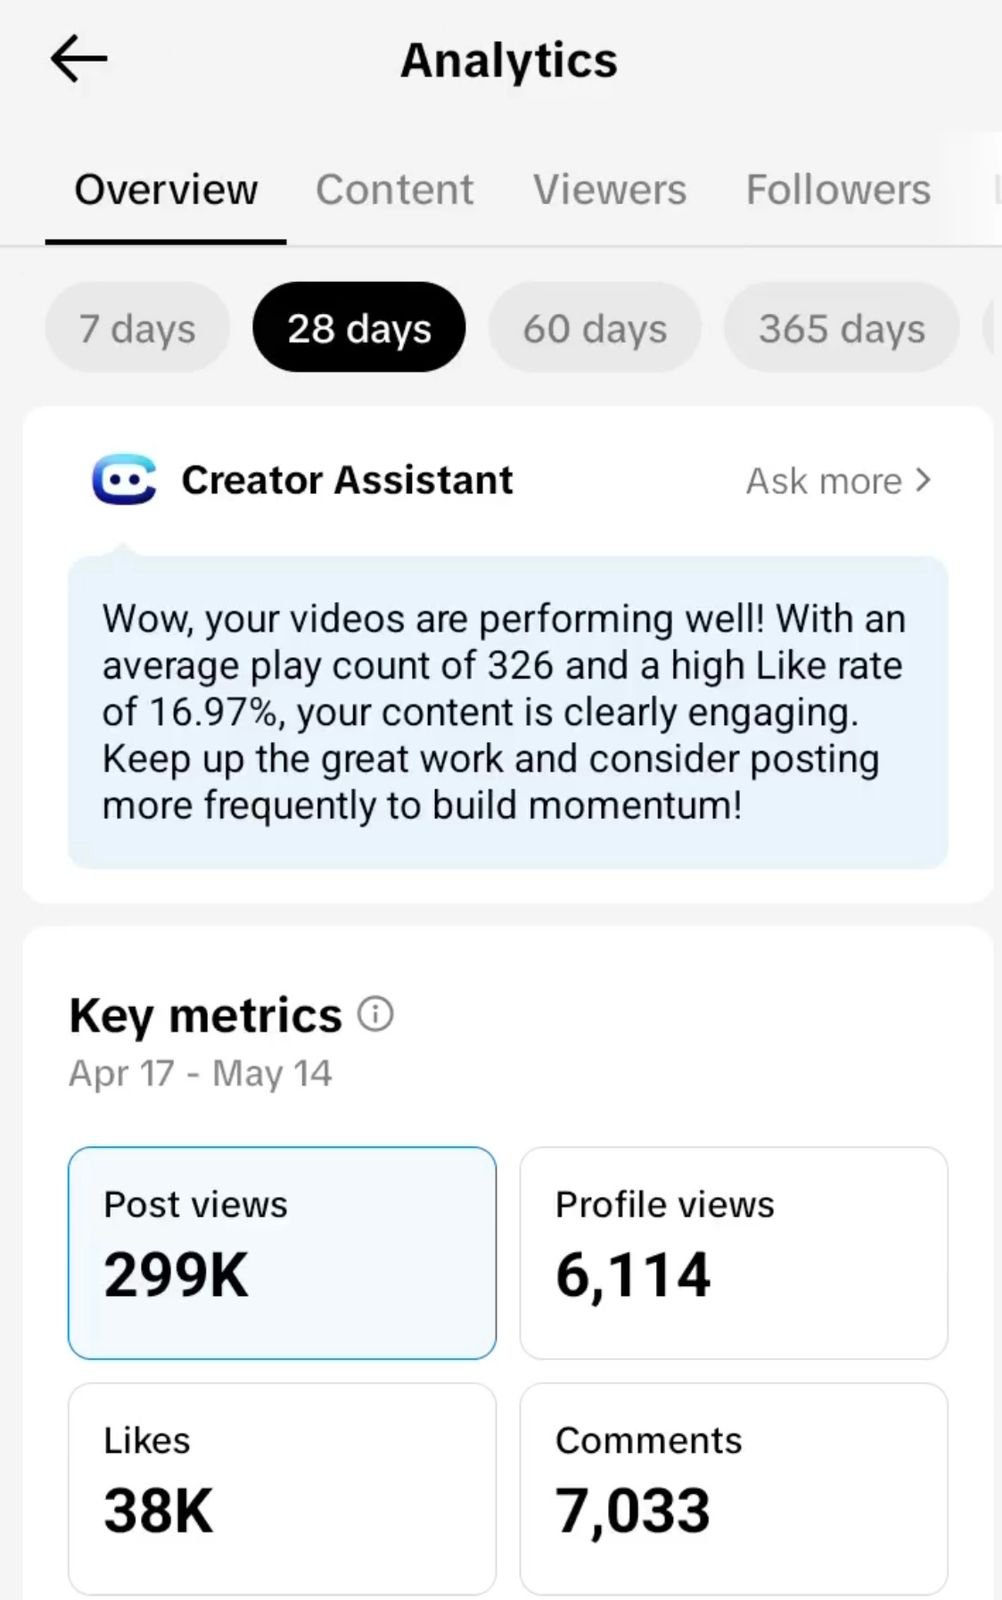
Task: Go to the Followers tab
Action: tap(838, 189)
